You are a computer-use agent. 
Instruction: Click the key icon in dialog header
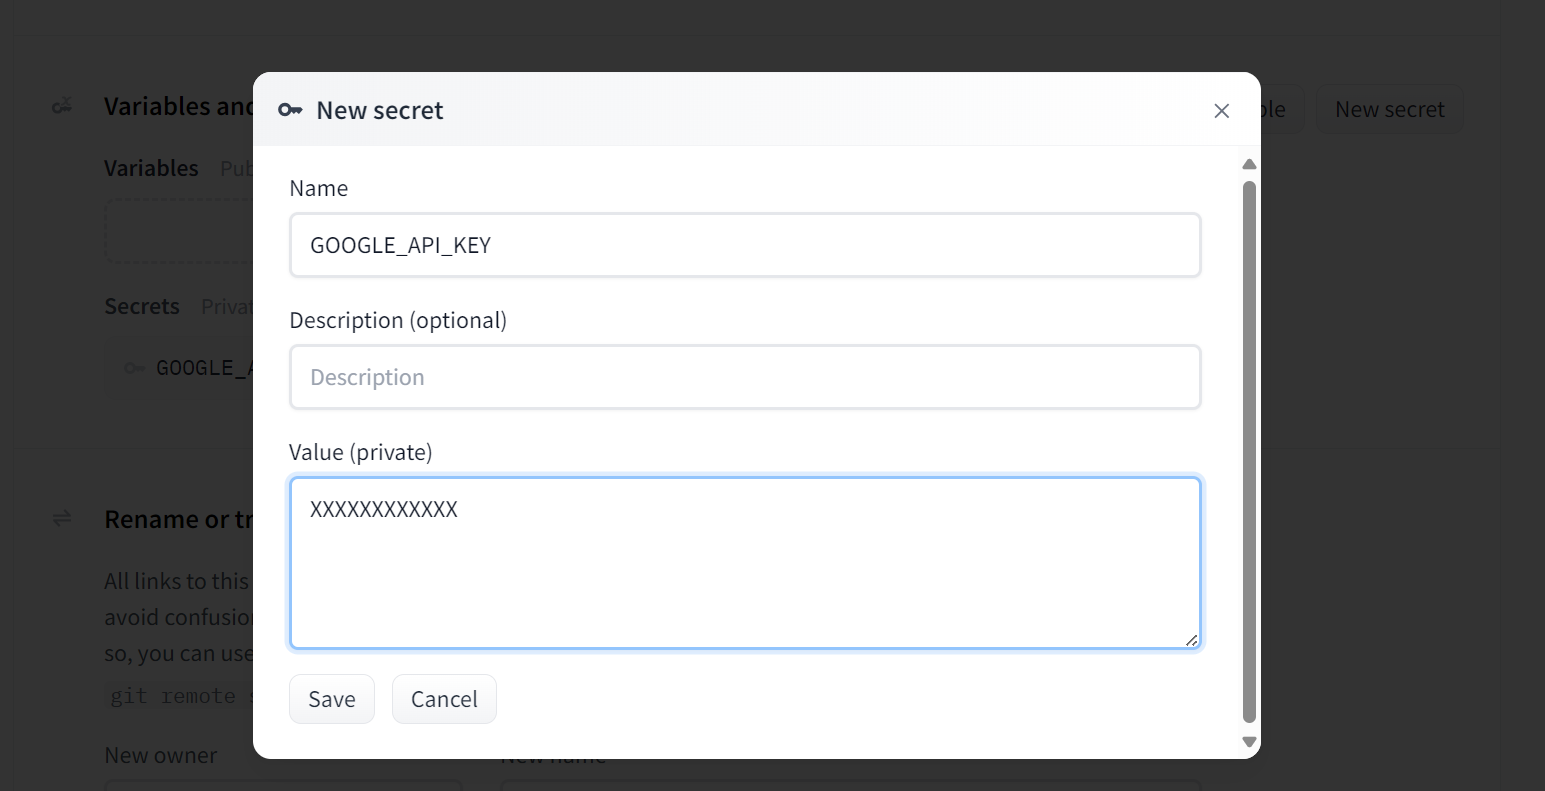[290, 110]
